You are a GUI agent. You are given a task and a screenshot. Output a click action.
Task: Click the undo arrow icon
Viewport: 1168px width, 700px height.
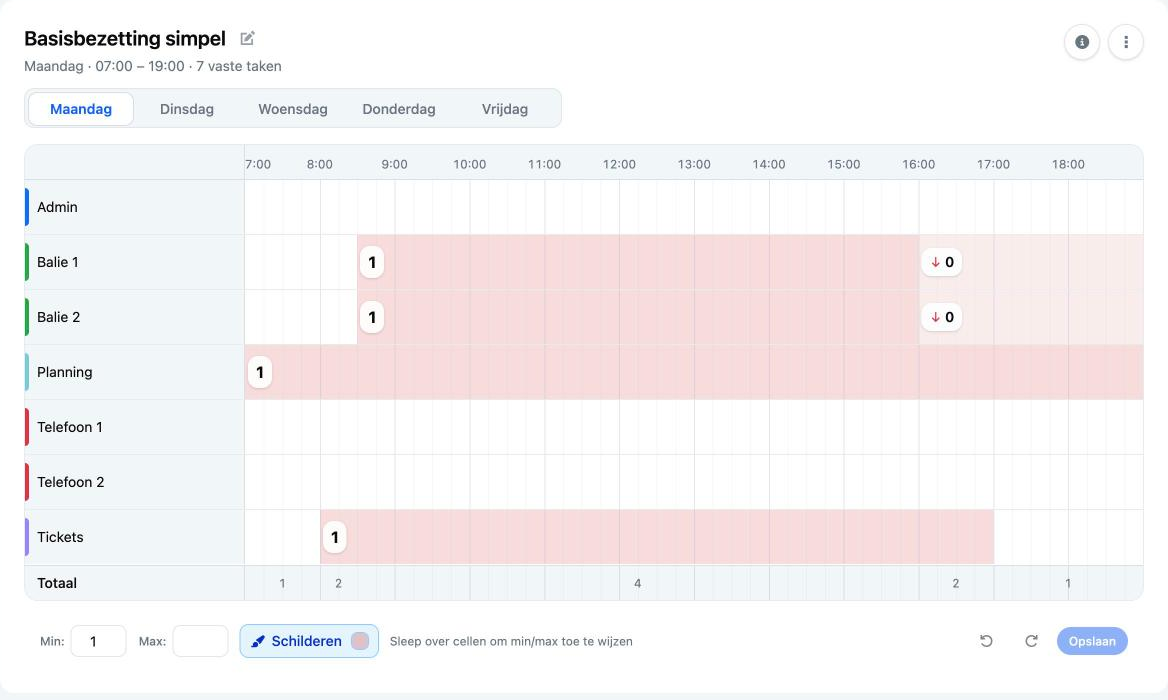point(986,641)
